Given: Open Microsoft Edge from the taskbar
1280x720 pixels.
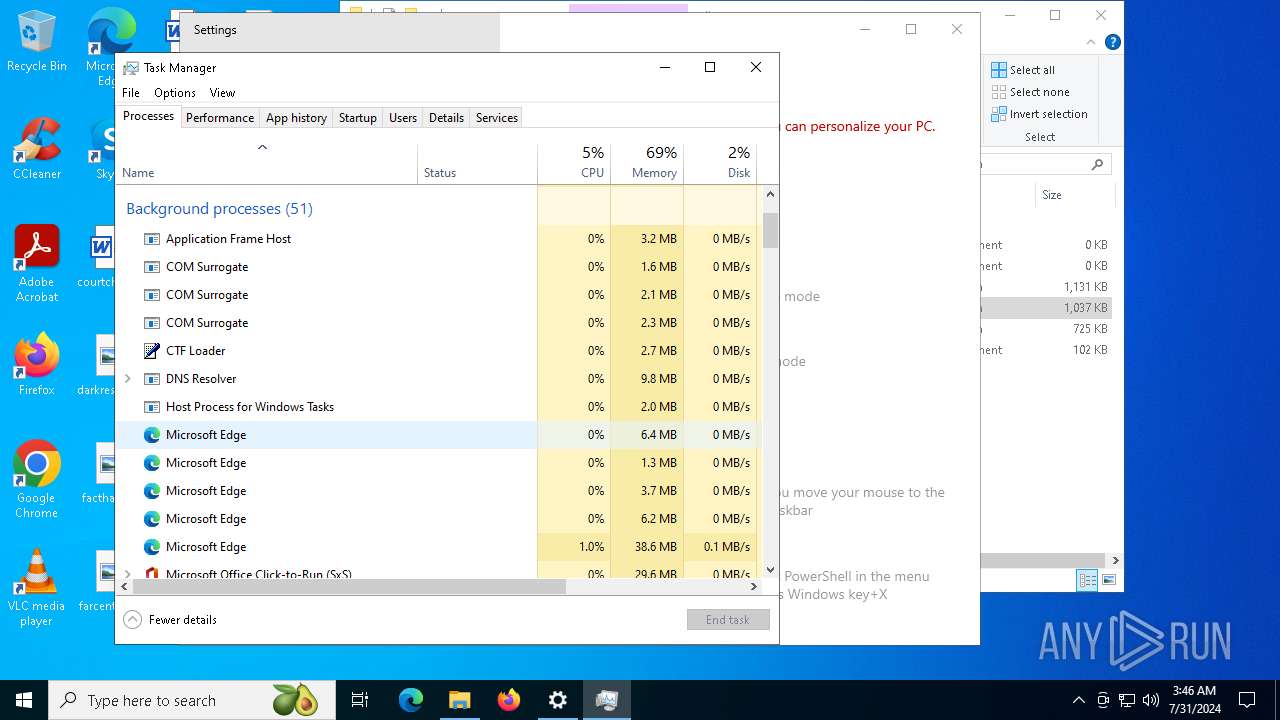Looking at the screenshot, I should click(x=411, y=700).
